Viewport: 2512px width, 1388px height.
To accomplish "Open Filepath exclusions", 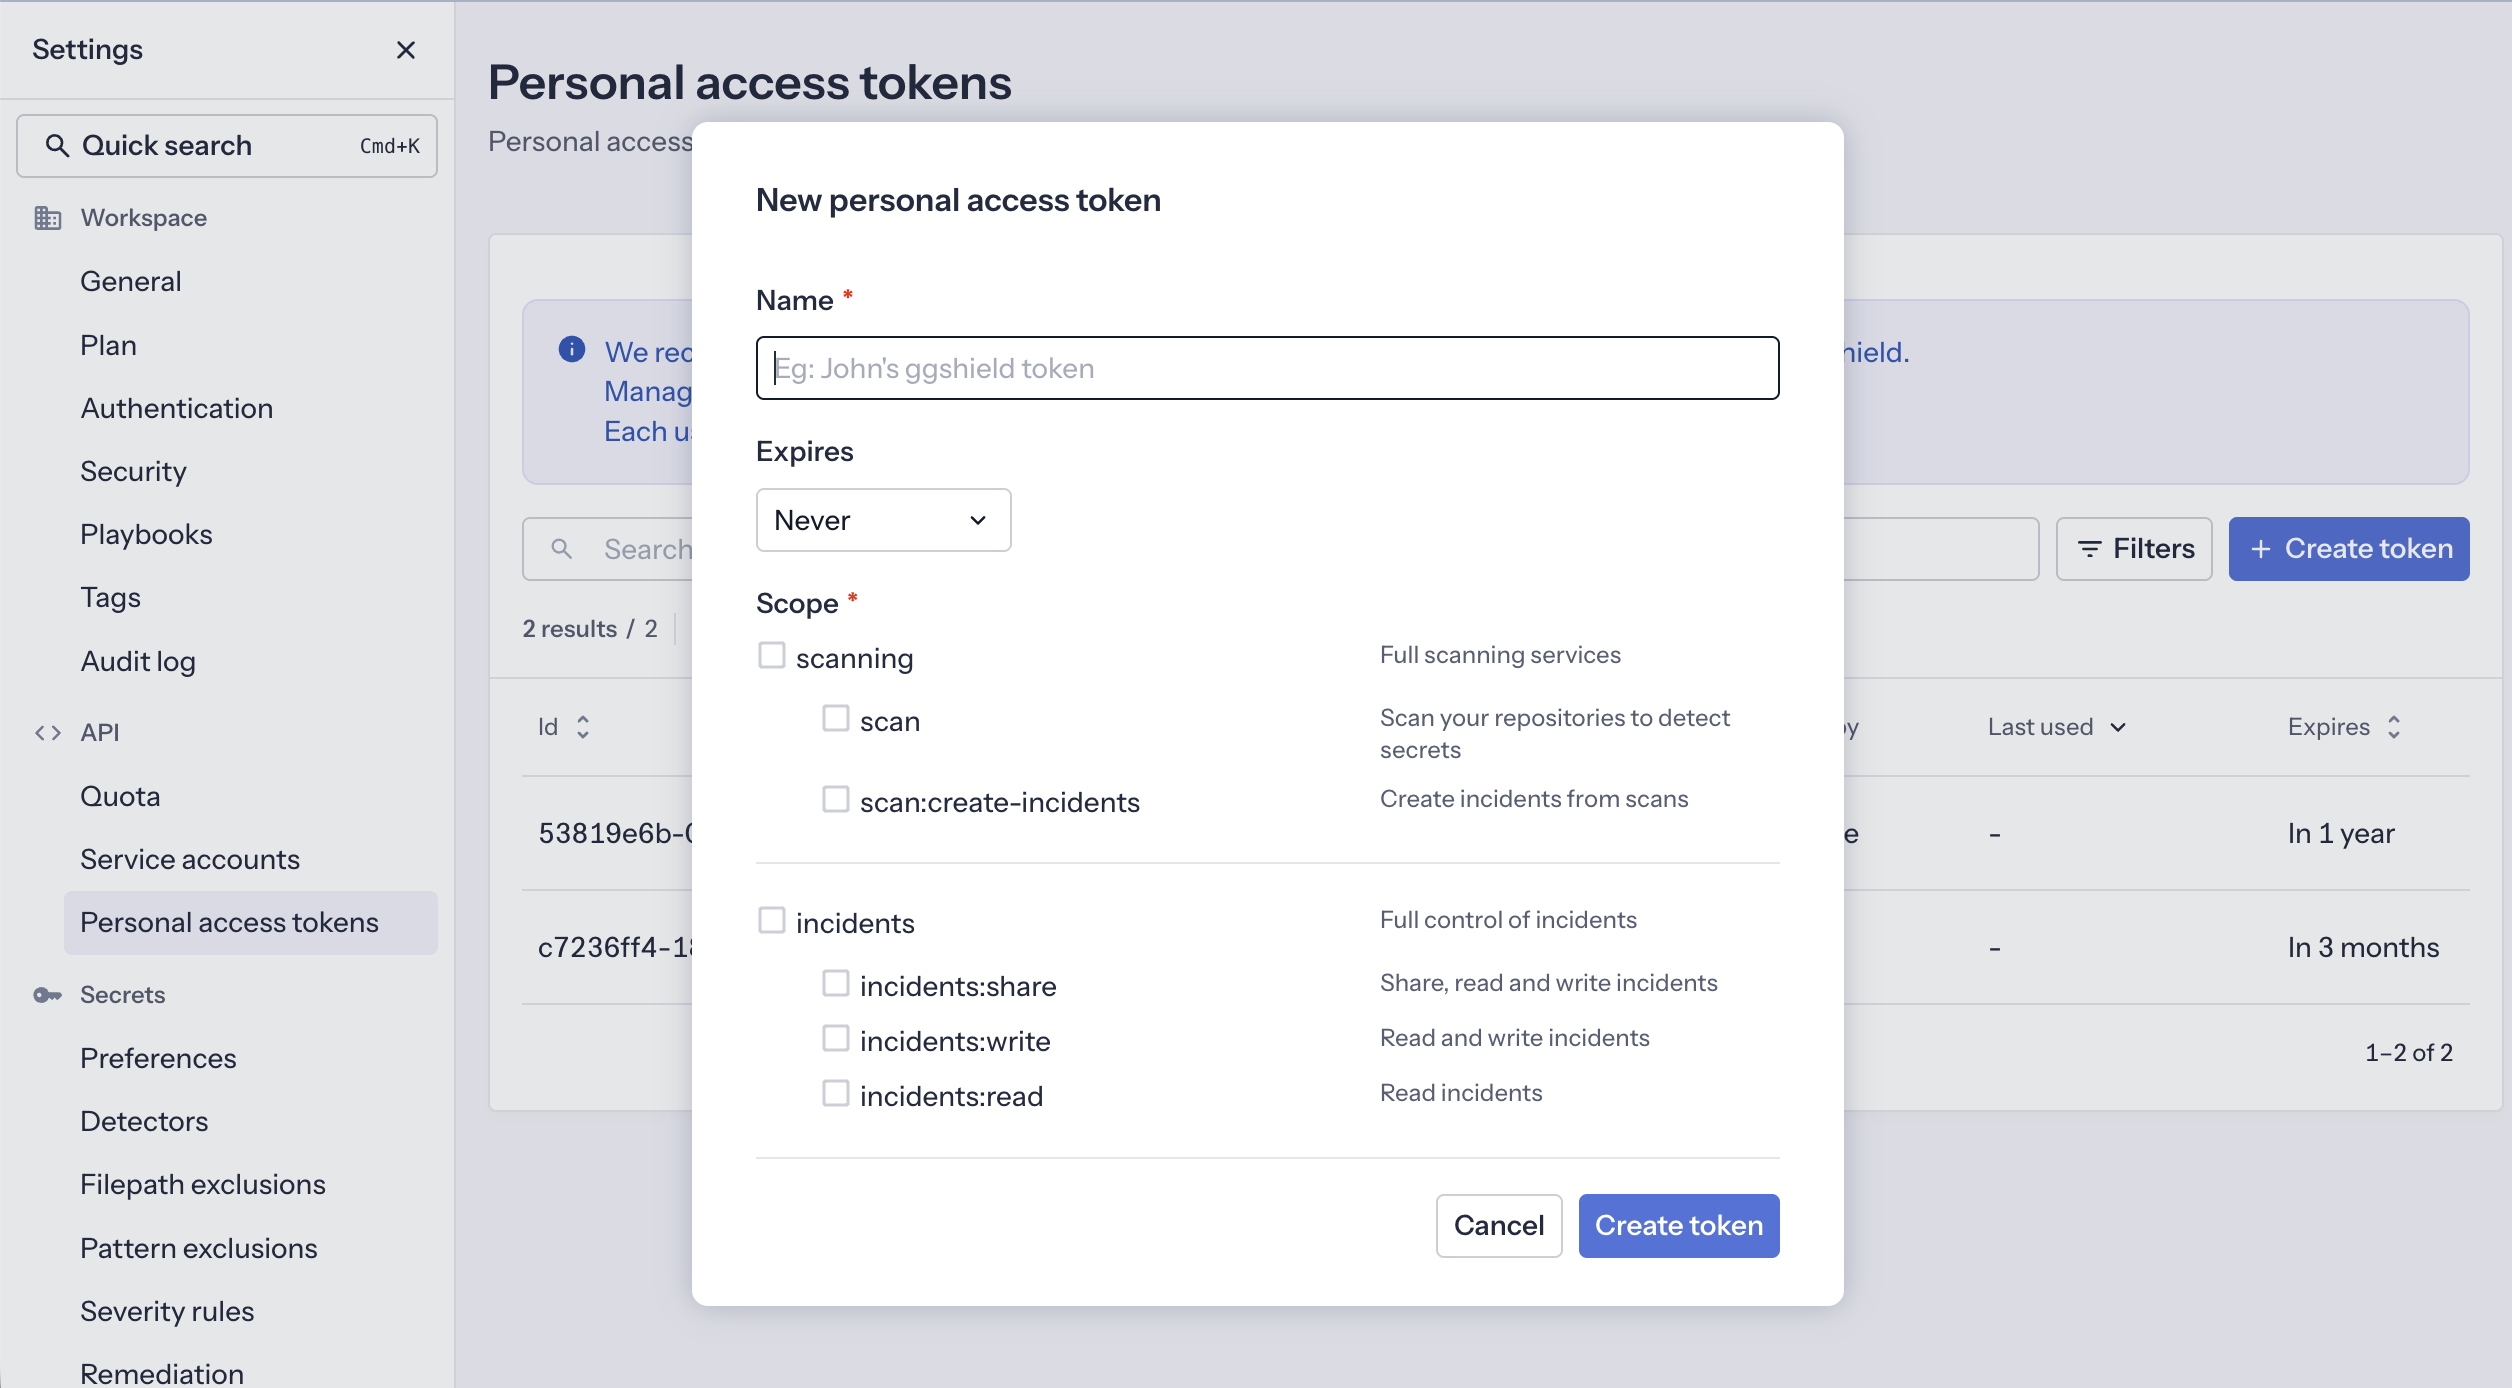I will click(x=203, y=1185).
